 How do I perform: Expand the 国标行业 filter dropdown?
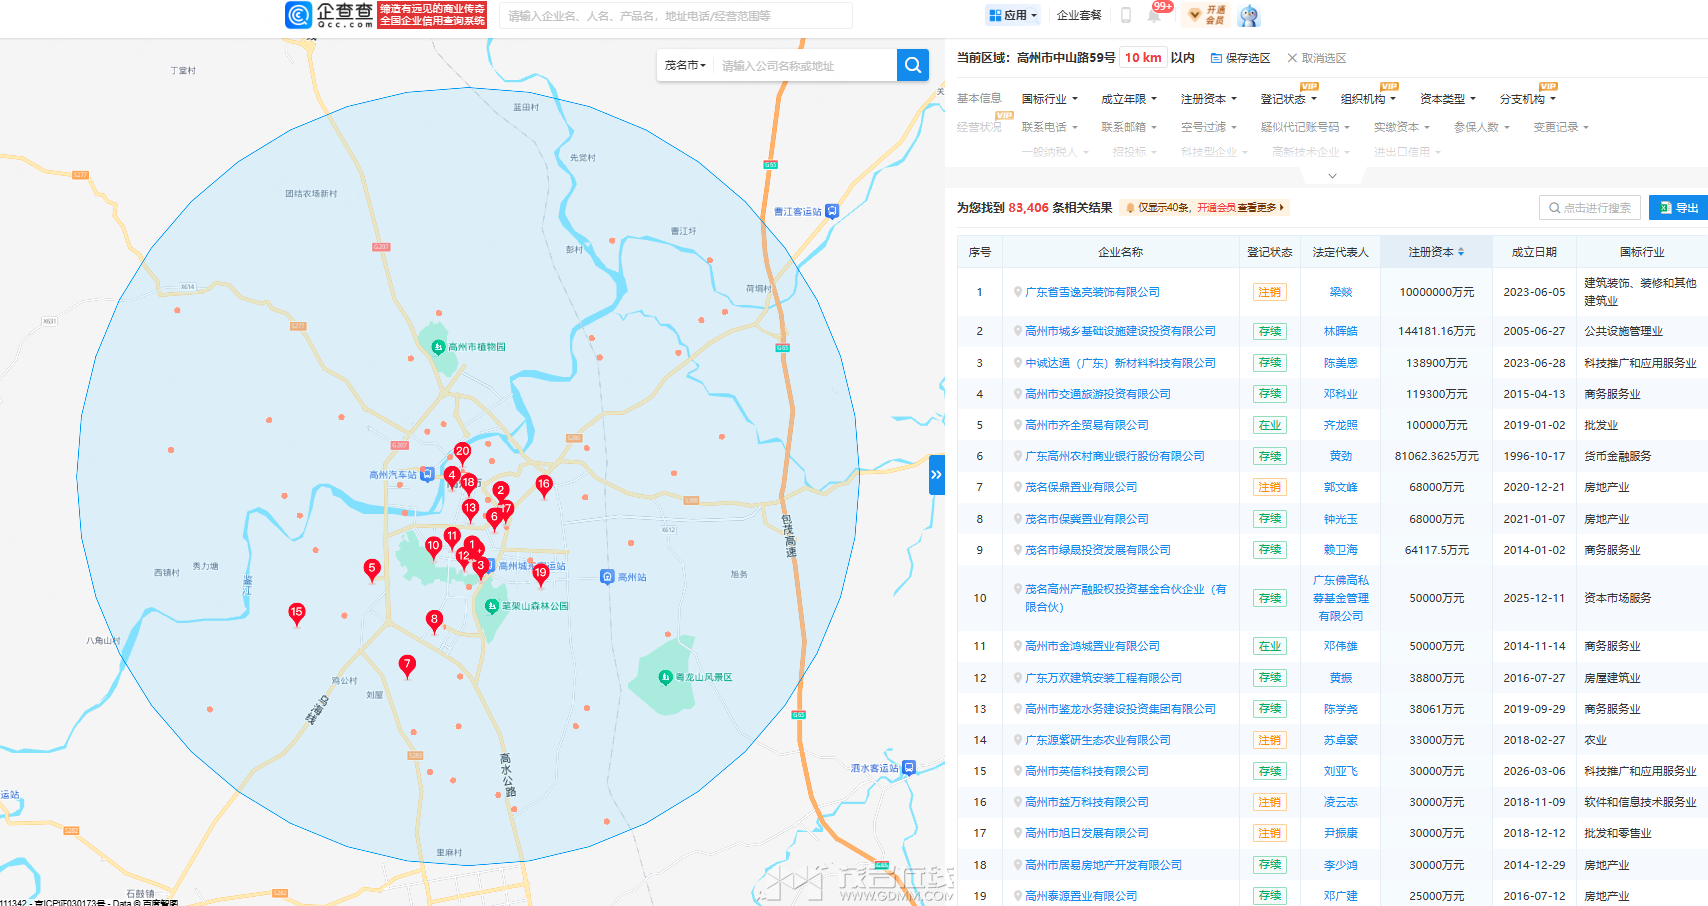[x=1049, y=99]
